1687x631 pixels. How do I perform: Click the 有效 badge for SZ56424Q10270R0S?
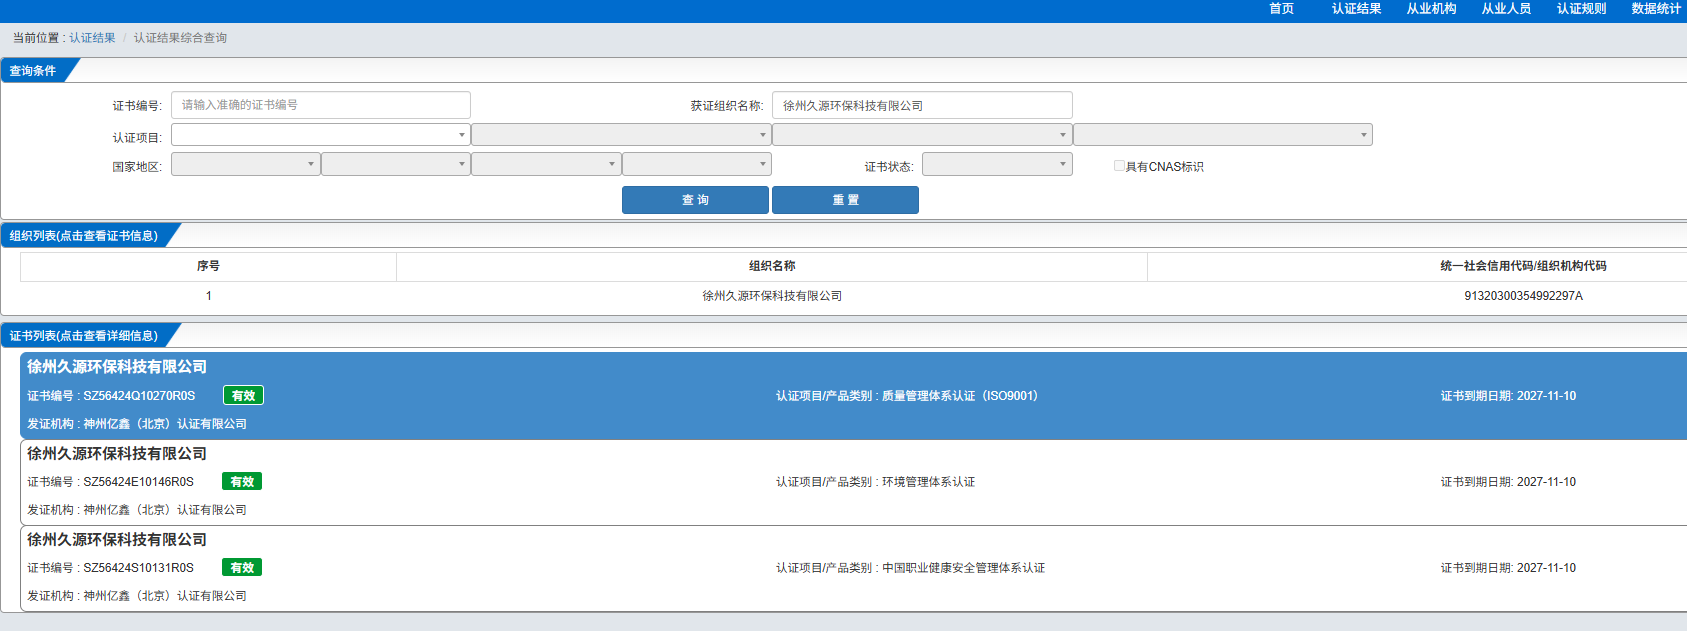[243, 396]
